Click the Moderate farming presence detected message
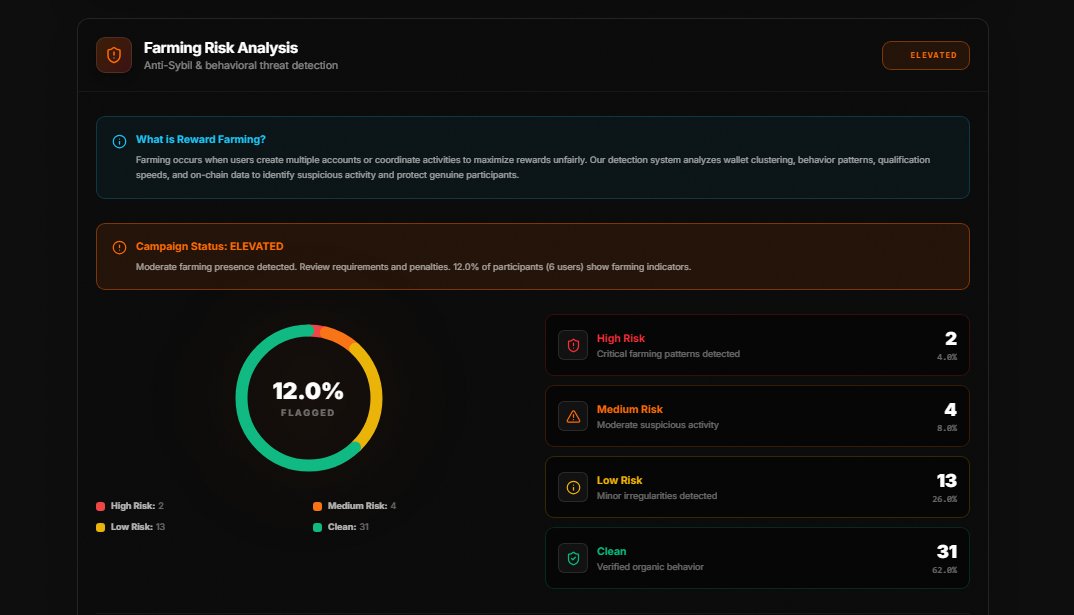This screenshot has height=615, width=1074. 413,266
